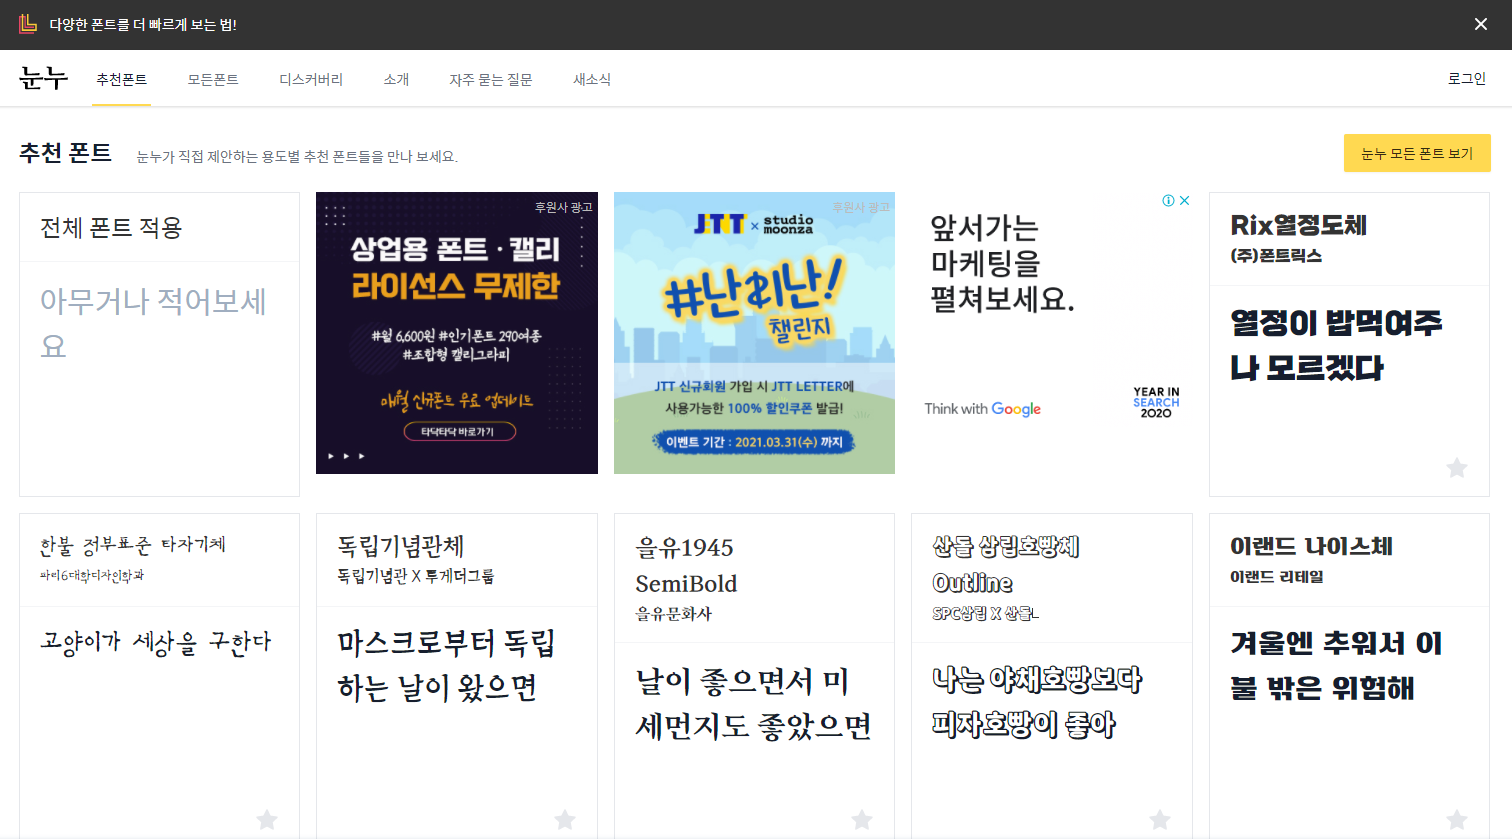The height and width of the screenshot is (839, 1512).
Task: Star the 한불 정부표준 타자기체 card
Action: [x=267, y=820]
